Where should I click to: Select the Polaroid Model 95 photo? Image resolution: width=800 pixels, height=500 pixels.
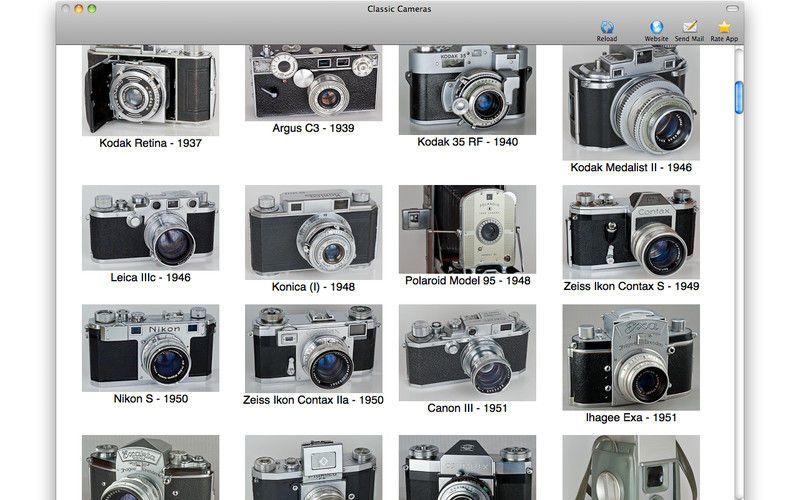[x=467, y=229]
